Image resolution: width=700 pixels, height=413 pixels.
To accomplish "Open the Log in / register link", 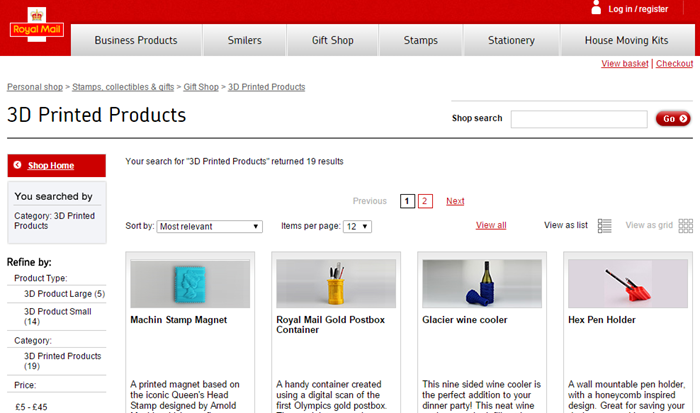I will 638,9.
